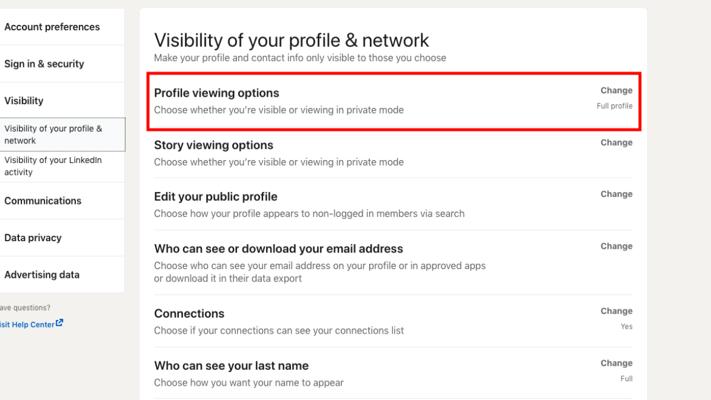Click Change for Profile viewing options
Image resolution: width=711 pixels, height=400 pixels.
tap(616, 91)
